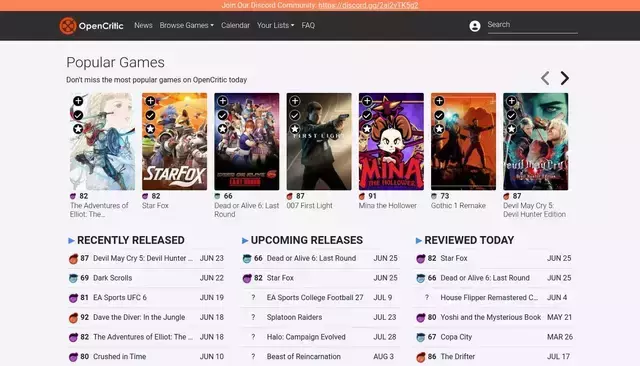Click the Gothic 1 Remake title under its card

pyautogui.click(x=458, y=206)
